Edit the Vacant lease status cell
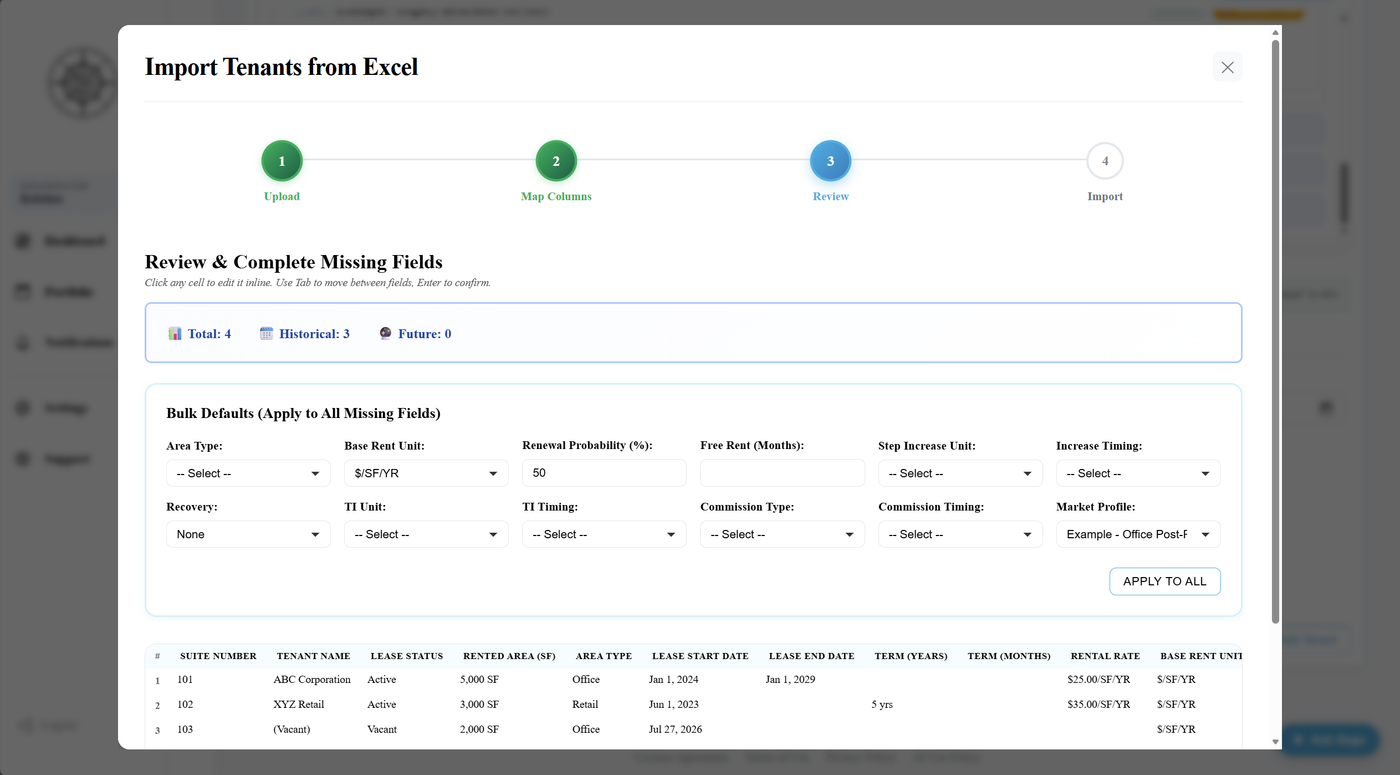The height and width of the screenshot is (775, 1400). pos(382,729)
